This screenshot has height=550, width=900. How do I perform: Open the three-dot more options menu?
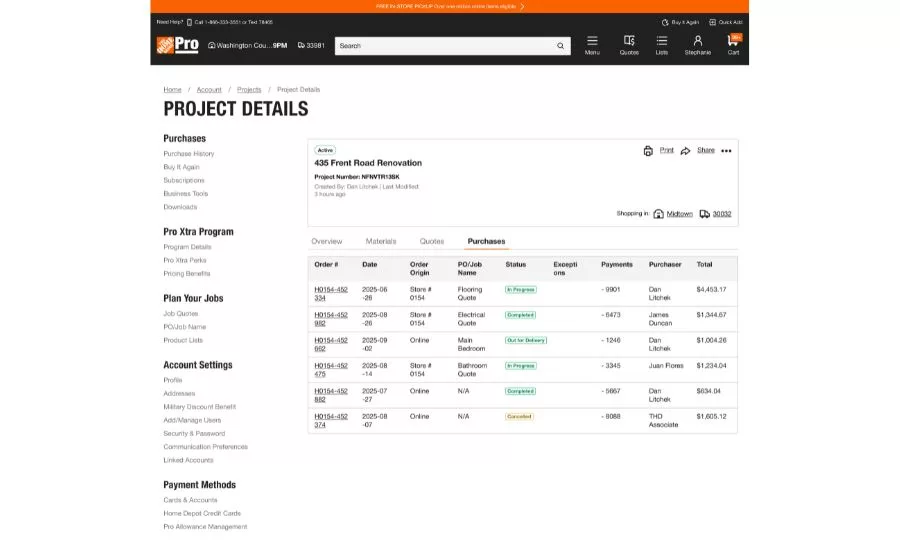[726, 151]
